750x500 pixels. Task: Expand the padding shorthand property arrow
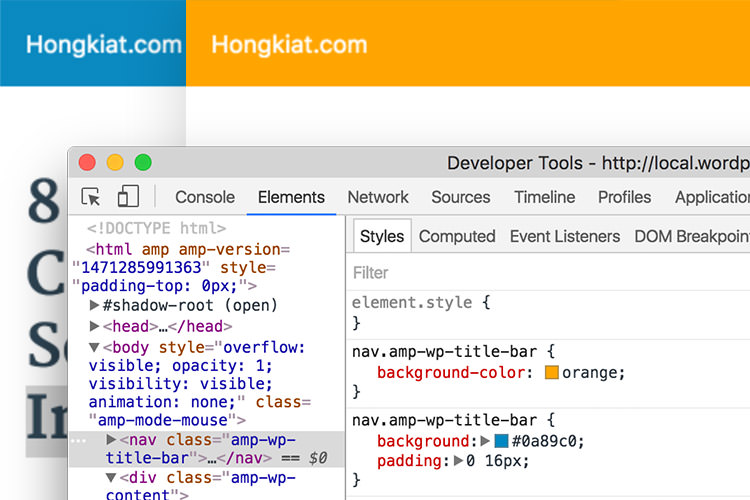tap(458, 461)
